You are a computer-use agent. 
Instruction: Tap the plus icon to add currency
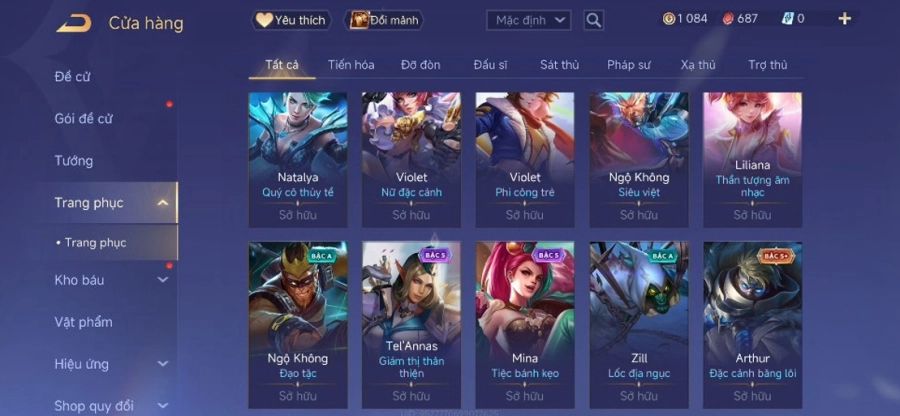click(x=844, y=19)
